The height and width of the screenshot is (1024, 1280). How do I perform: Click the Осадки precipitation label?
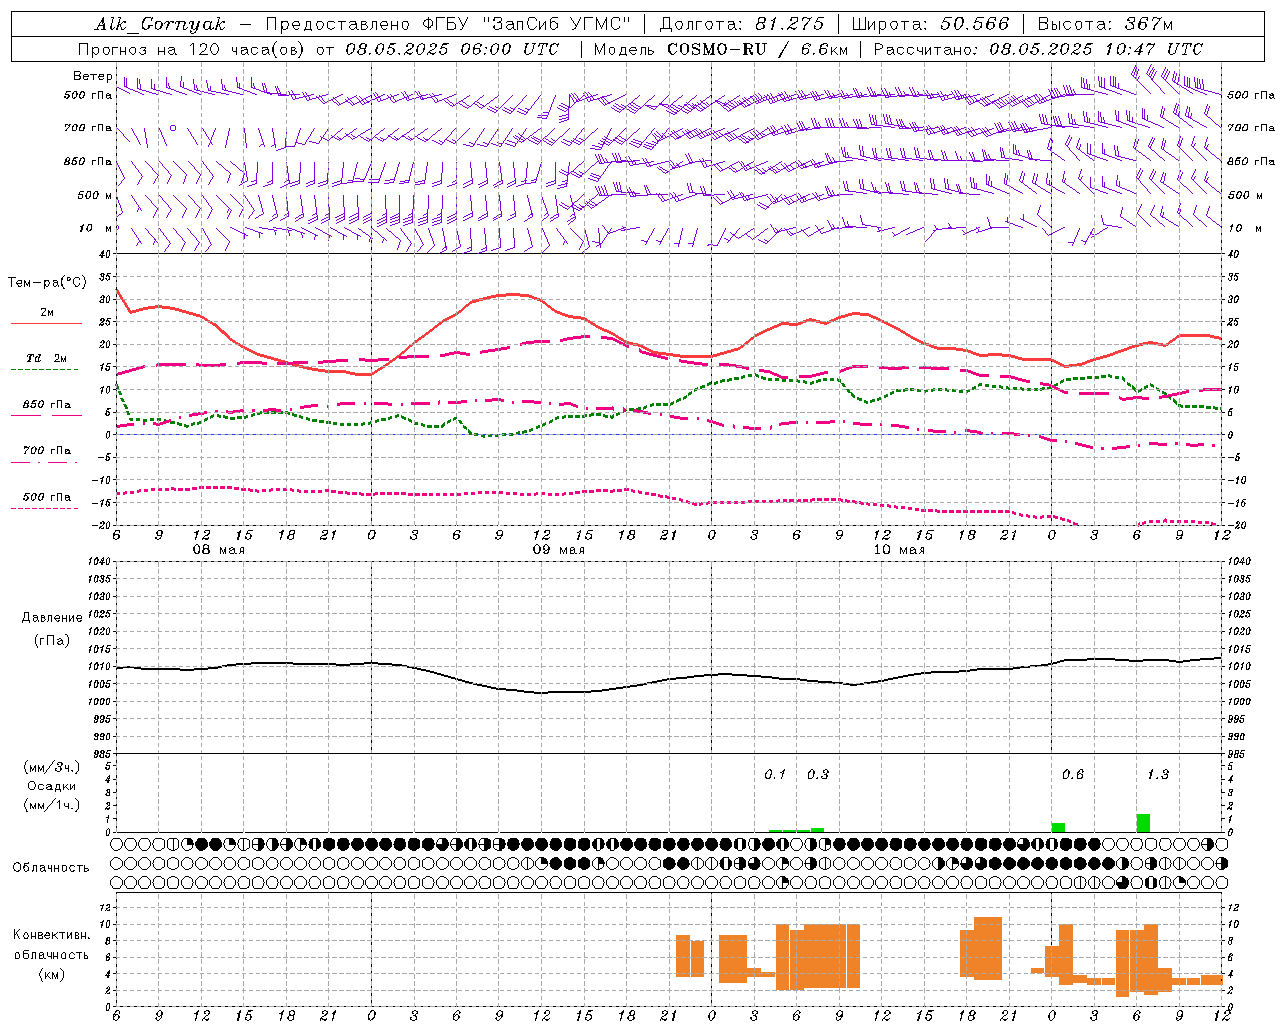tap(51, 786)
